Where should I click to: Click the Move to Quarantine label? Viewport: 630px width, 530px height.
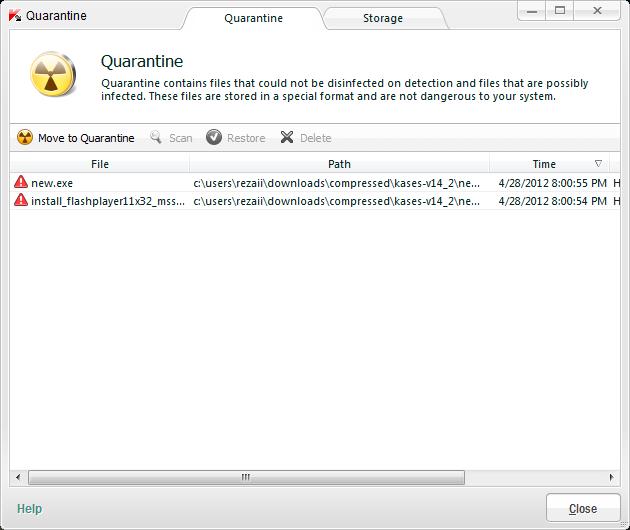(x=86, y=138)
